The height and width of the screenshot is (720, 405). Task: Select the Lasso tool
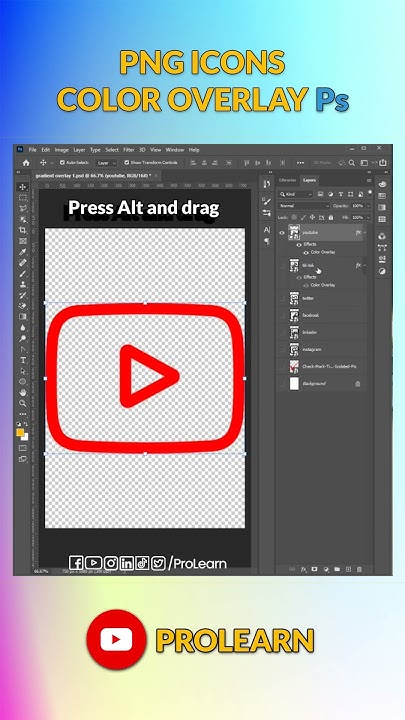click(x=22, y=208)
